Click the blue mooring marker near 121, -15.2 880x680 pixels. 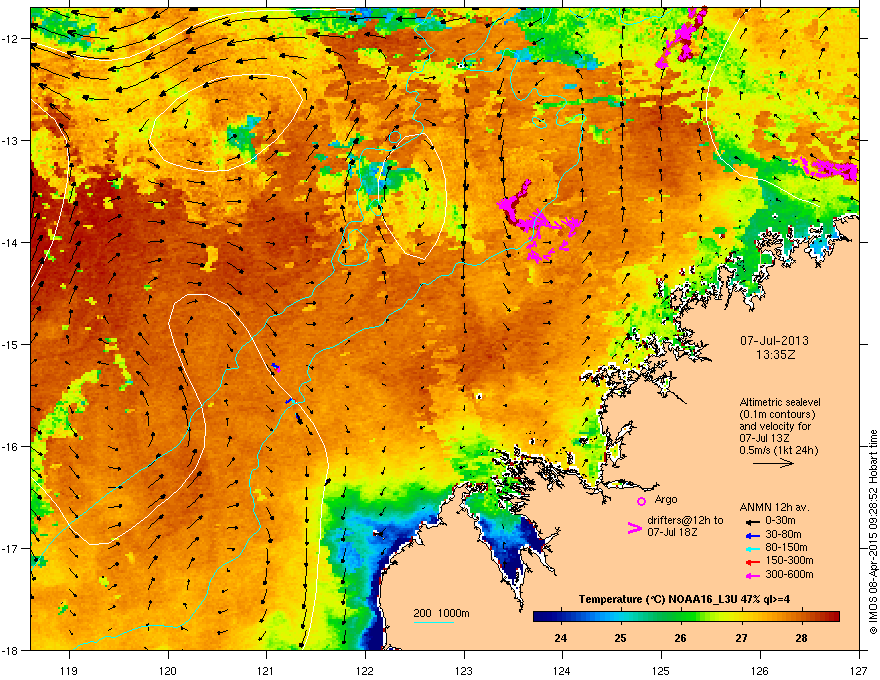click(x=276, y=367)
